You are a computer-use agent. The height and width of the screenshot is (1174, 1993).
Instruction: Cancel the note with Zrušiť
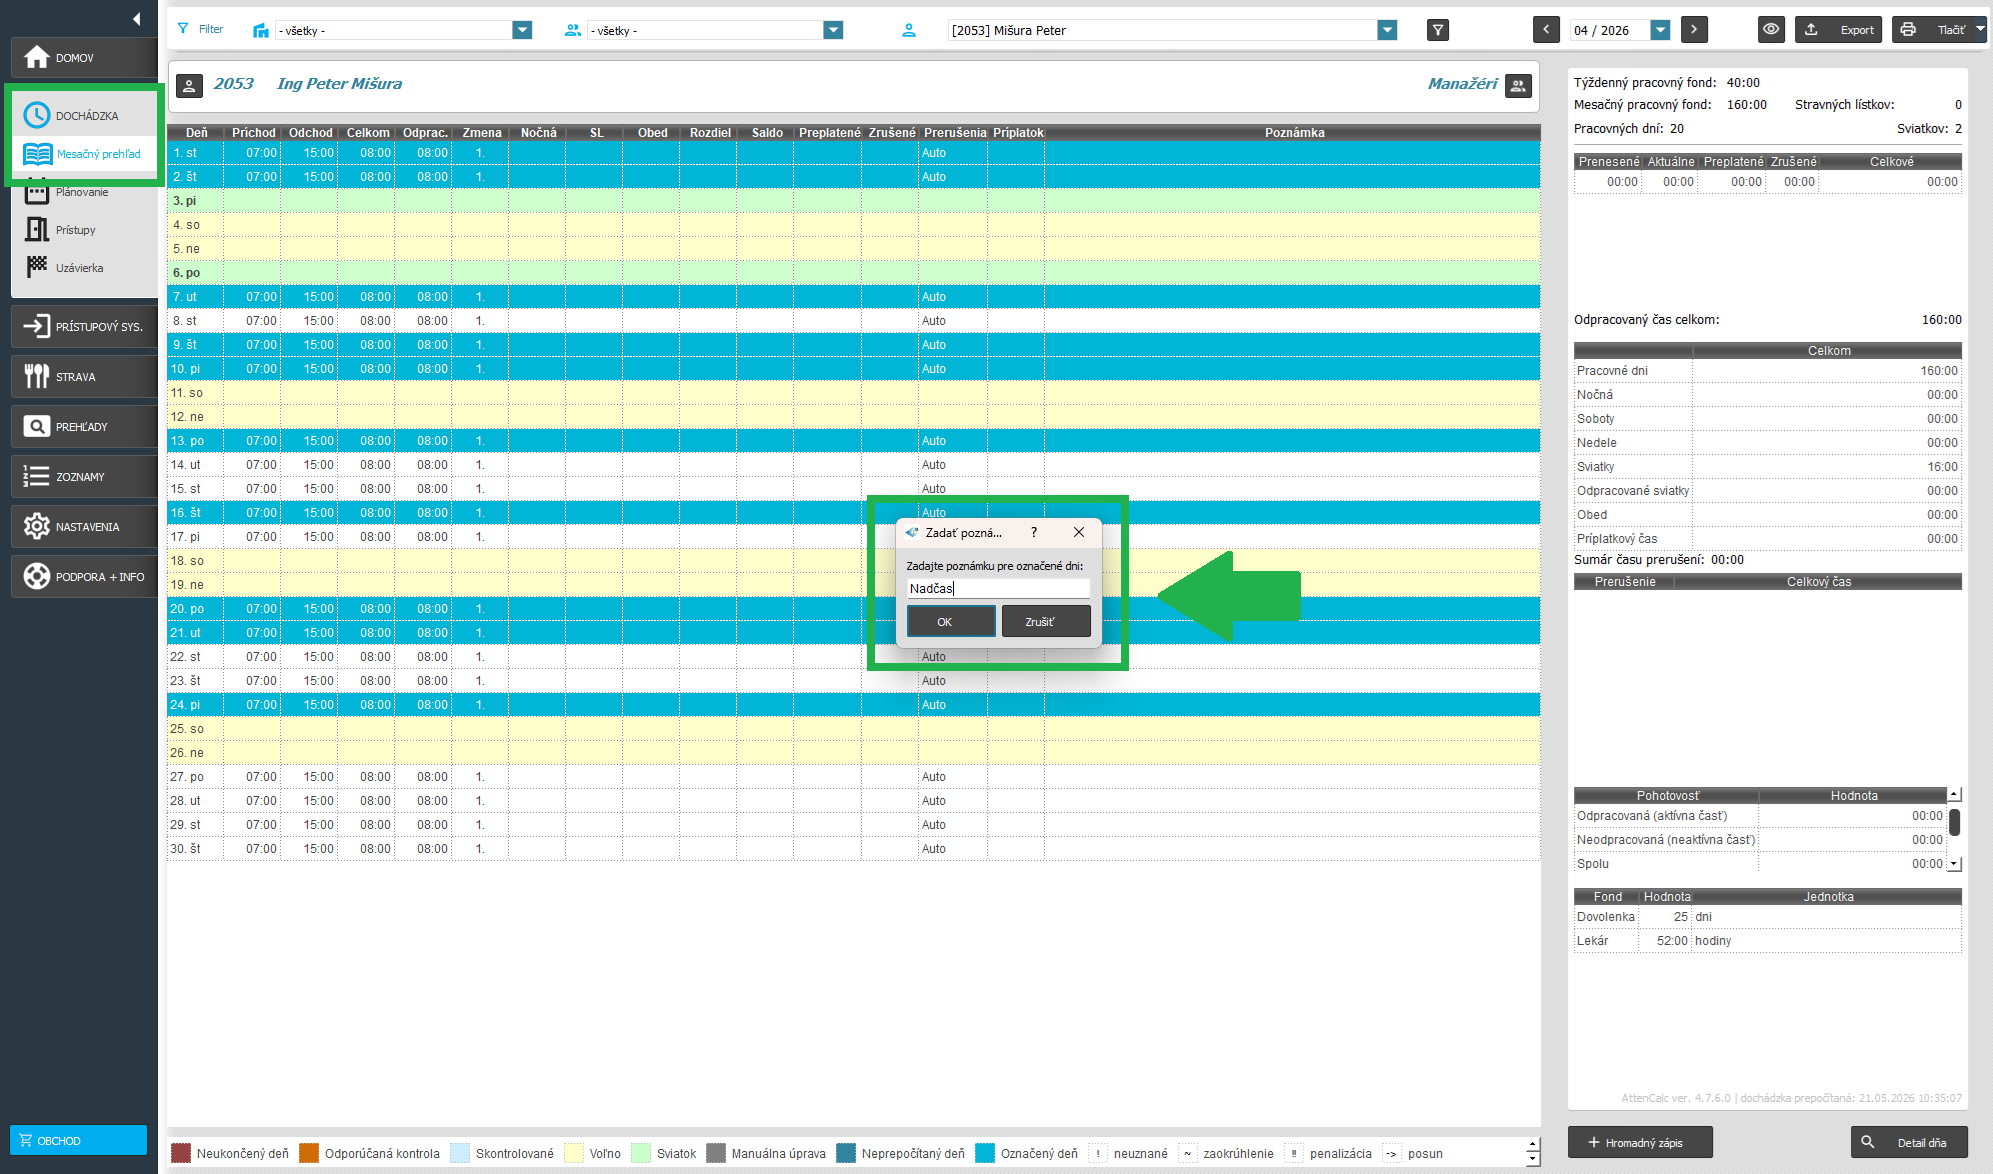[1046, 622]
